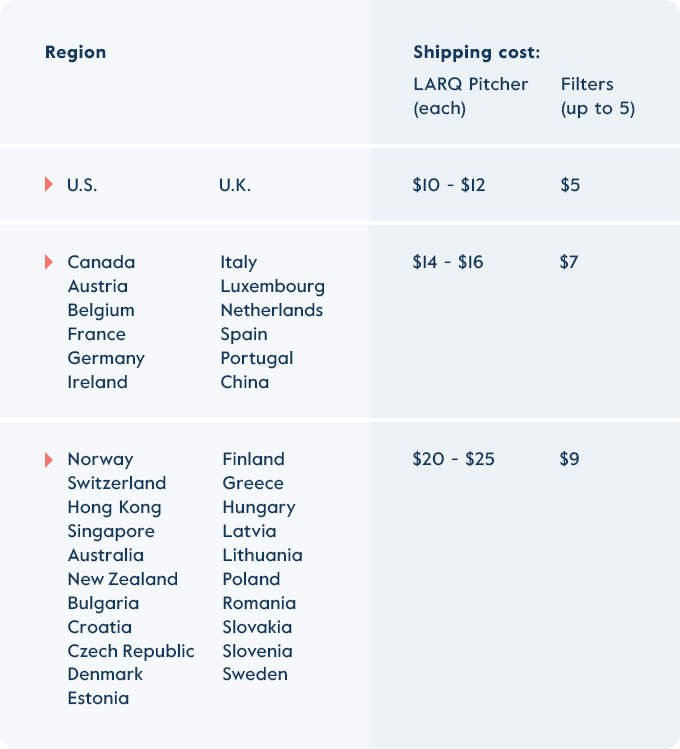This screenshot has width=680, height=749.
Task: Select Sweden in the region list
Action: click(255, 674)
